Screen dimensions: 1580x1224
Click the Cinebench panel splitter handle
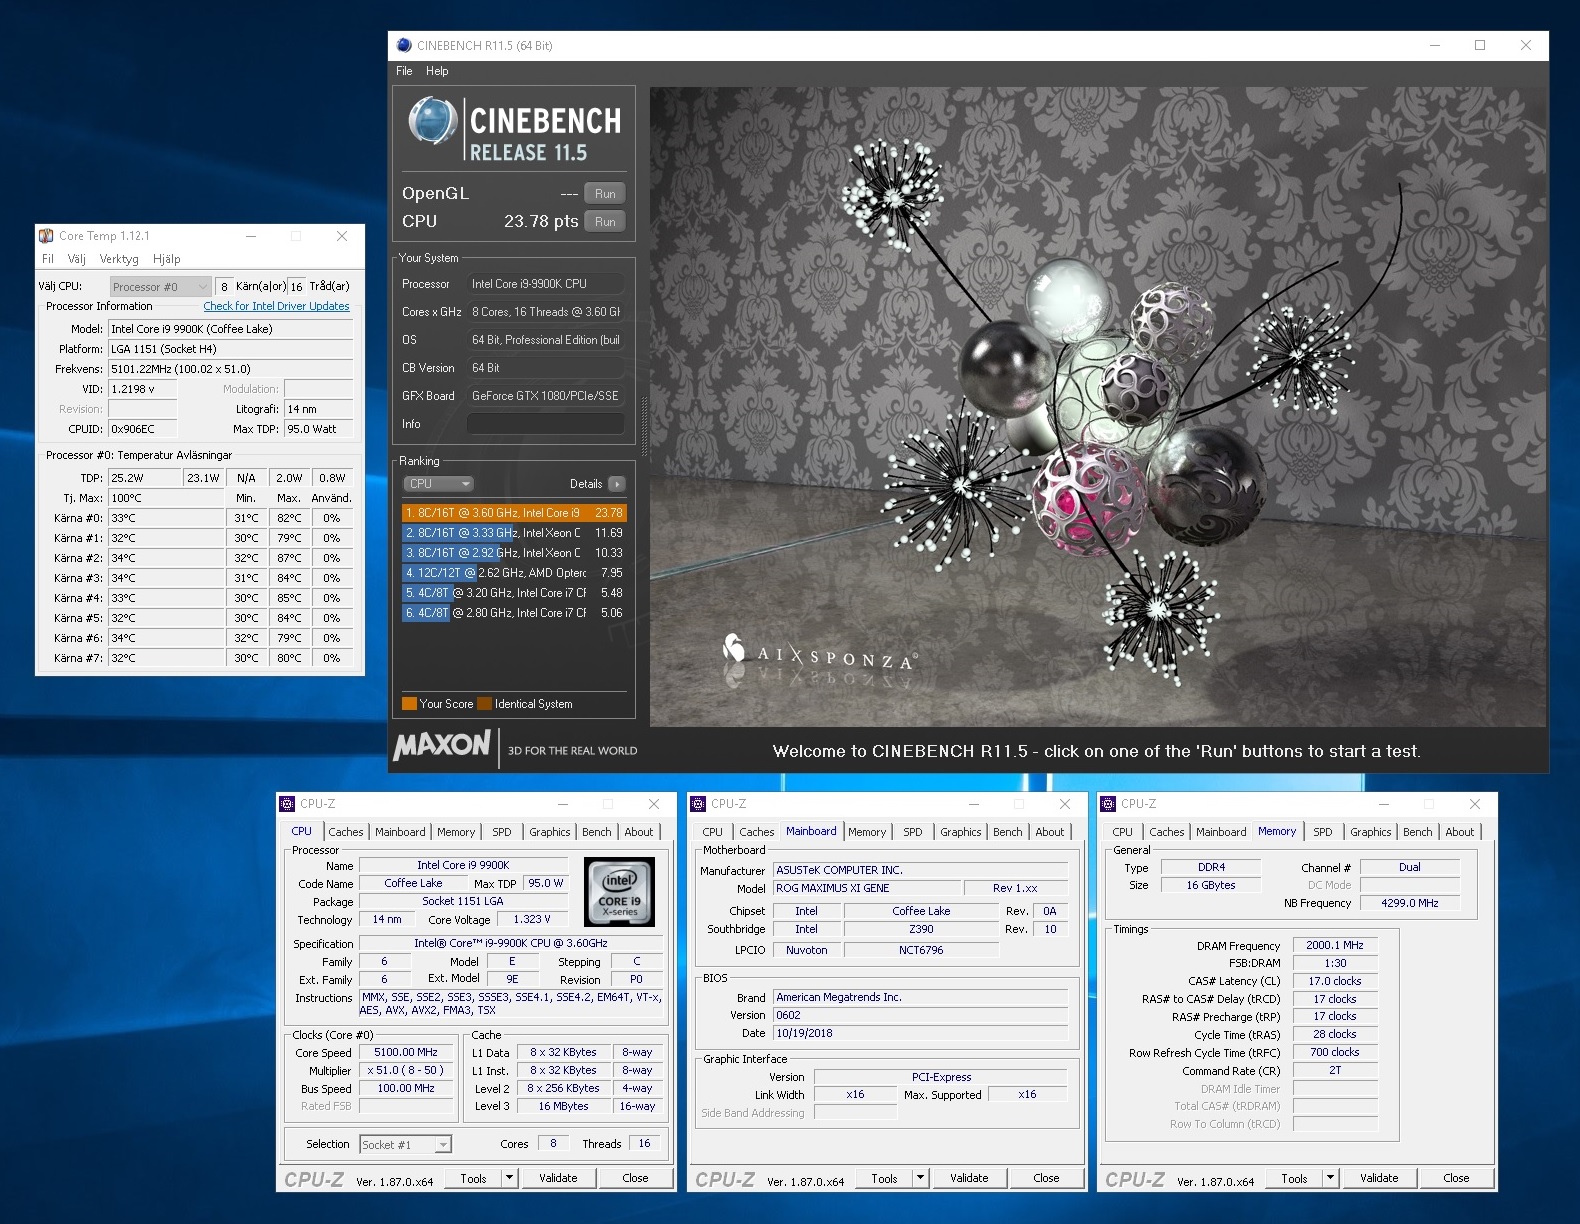point(644,428)
